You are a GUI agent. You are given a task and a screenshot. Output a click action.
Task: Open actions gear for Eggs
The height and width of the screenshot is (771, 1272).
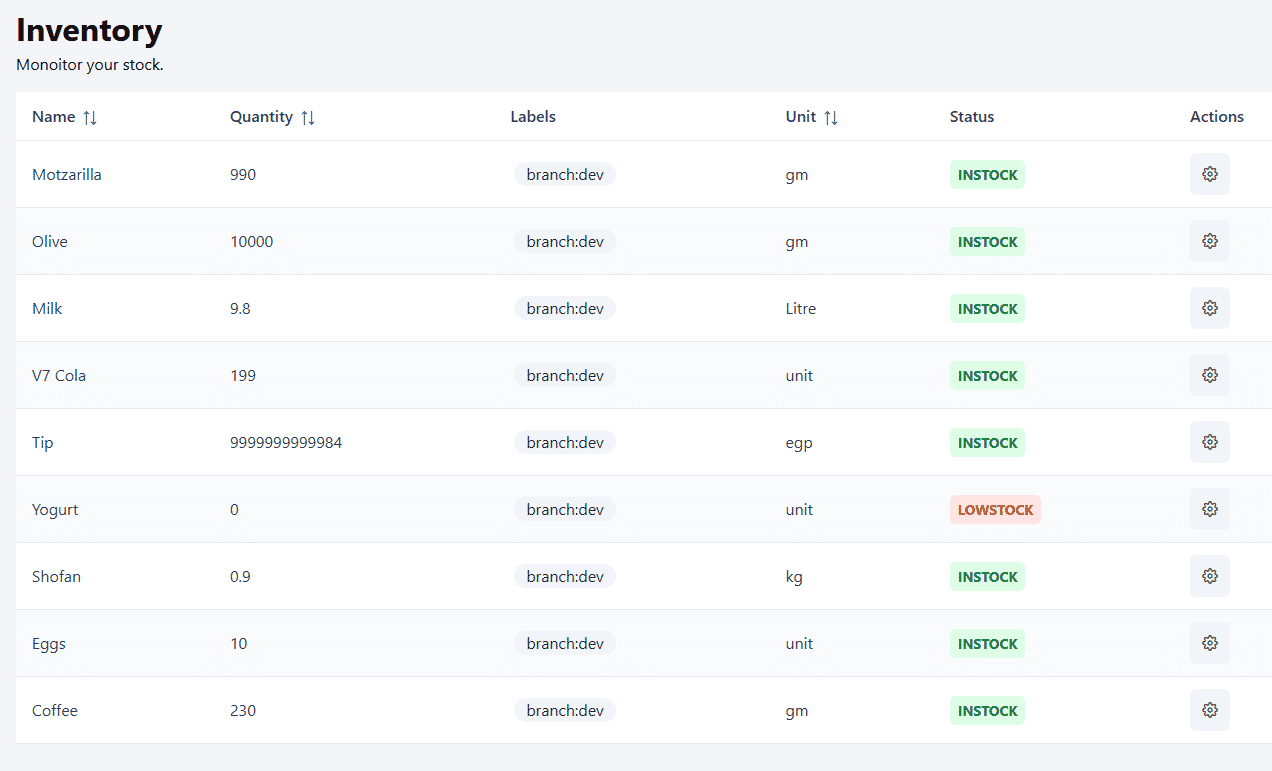[x=1209, y=643]
